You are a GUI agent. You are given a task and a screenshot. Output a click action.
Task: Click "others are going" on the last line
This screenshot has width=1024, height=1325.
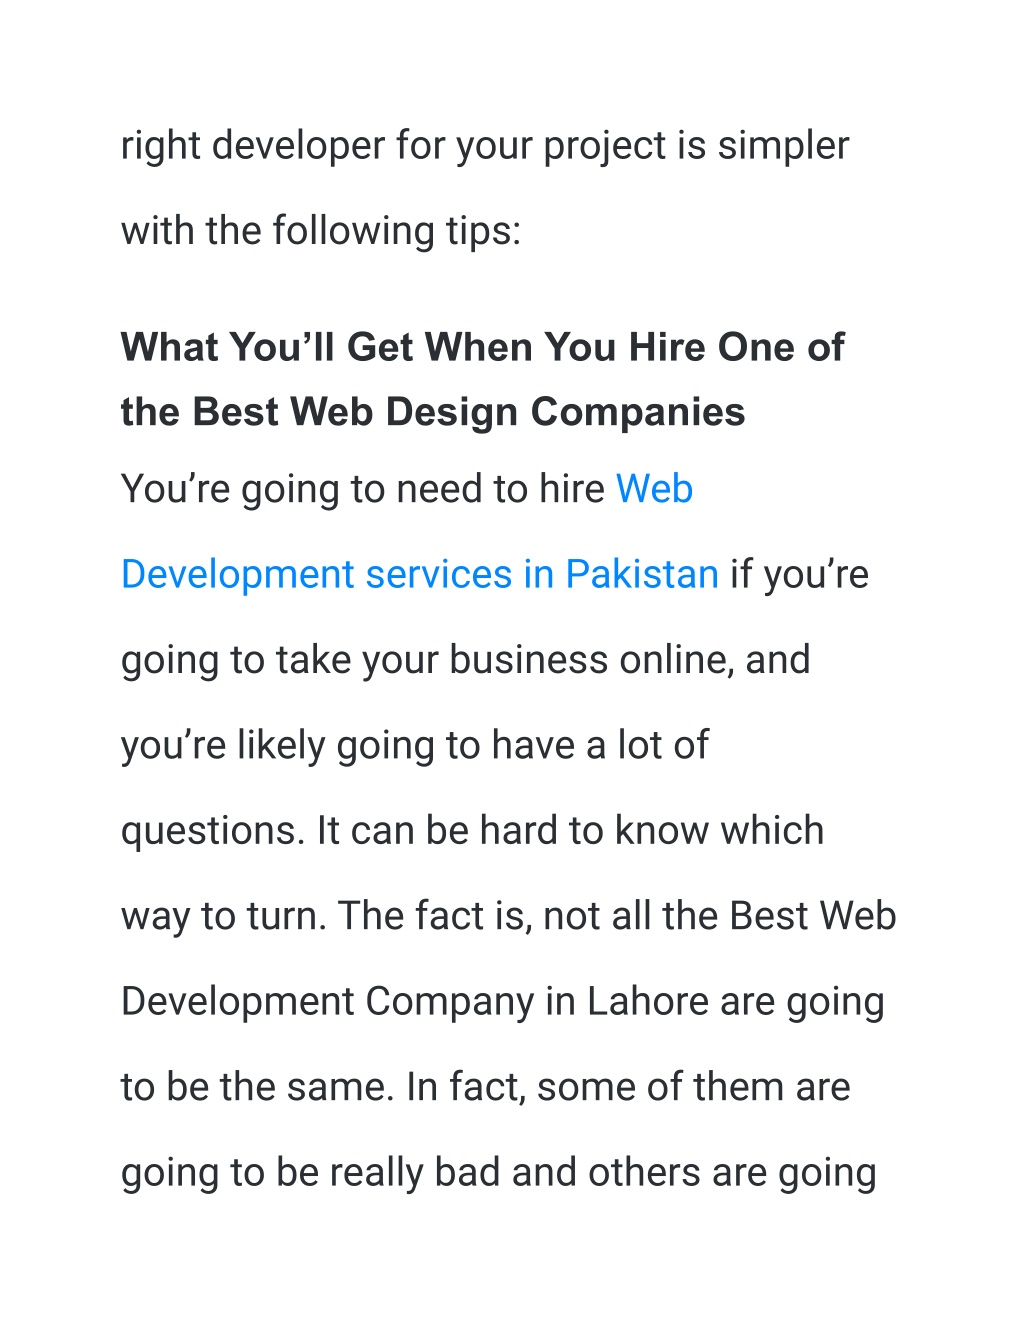click(732, 1174)
